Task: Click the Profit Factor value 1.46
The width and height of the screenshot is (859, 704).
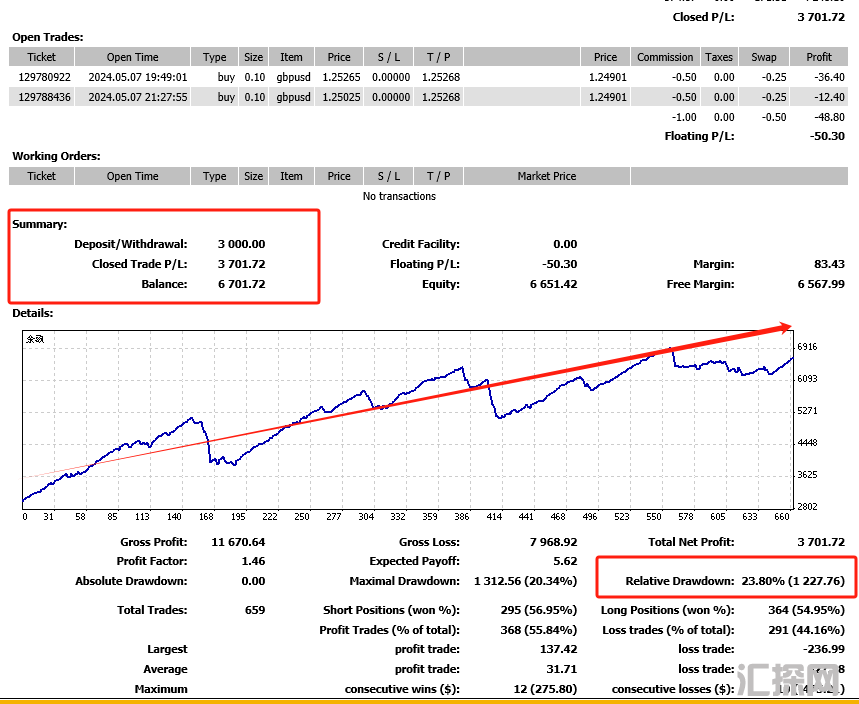Action: [x=252, y=561]
